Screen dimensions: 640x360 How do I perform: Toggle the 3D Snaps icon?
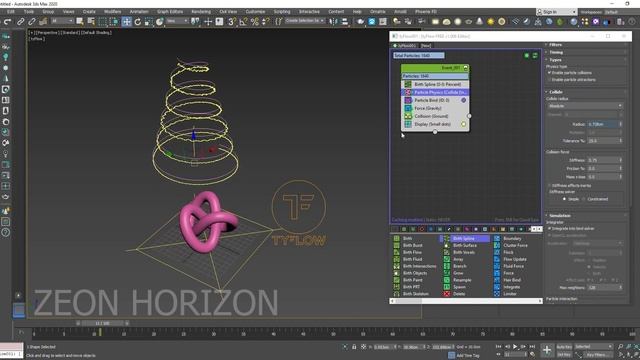(x=231, y=22)
